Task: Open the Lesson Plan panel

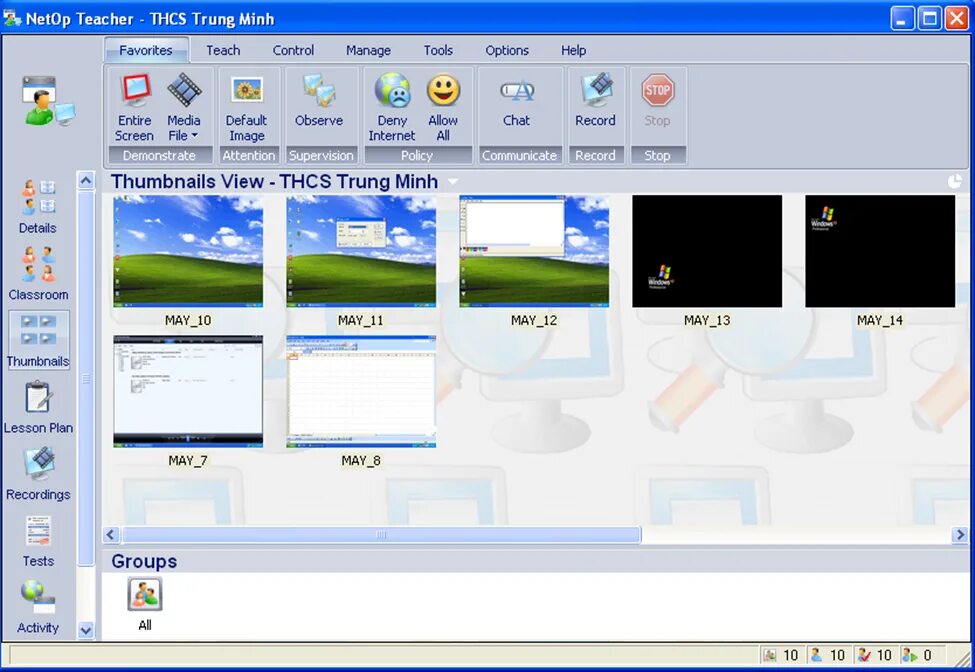Action: pos(38,408)
